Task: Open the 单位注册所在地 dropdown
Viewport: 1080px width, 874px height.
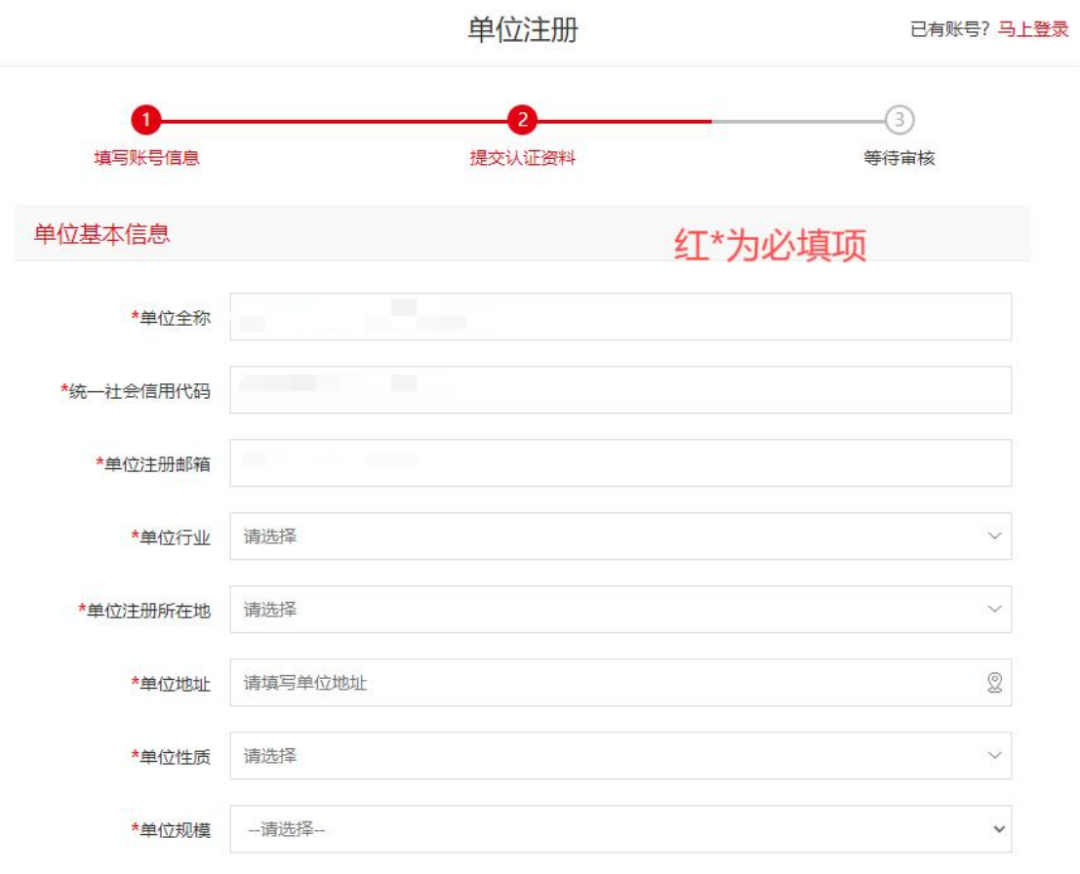Action: (x=621, y=609)
